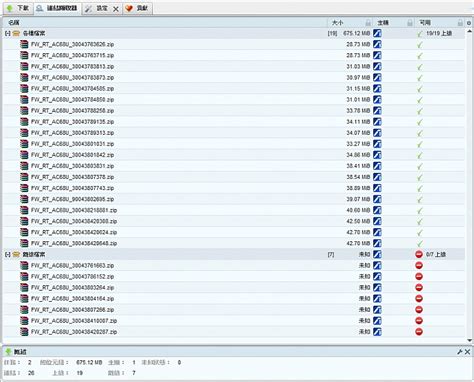
Task: Open the column settings gear in table header
Action: [469, 23]
